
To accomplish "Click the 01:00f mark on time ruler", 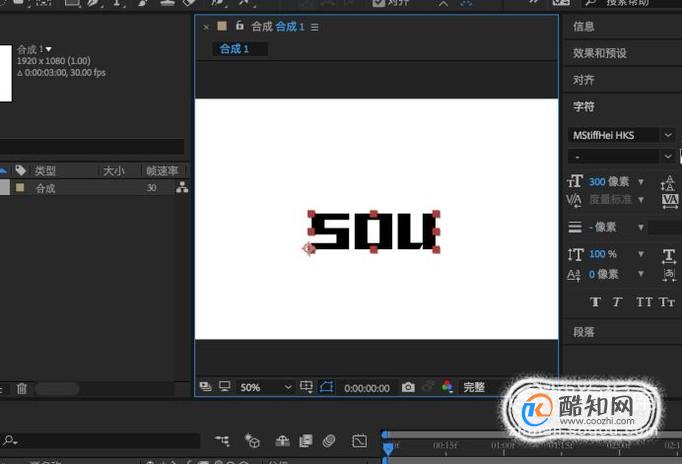I will point(503,445).
